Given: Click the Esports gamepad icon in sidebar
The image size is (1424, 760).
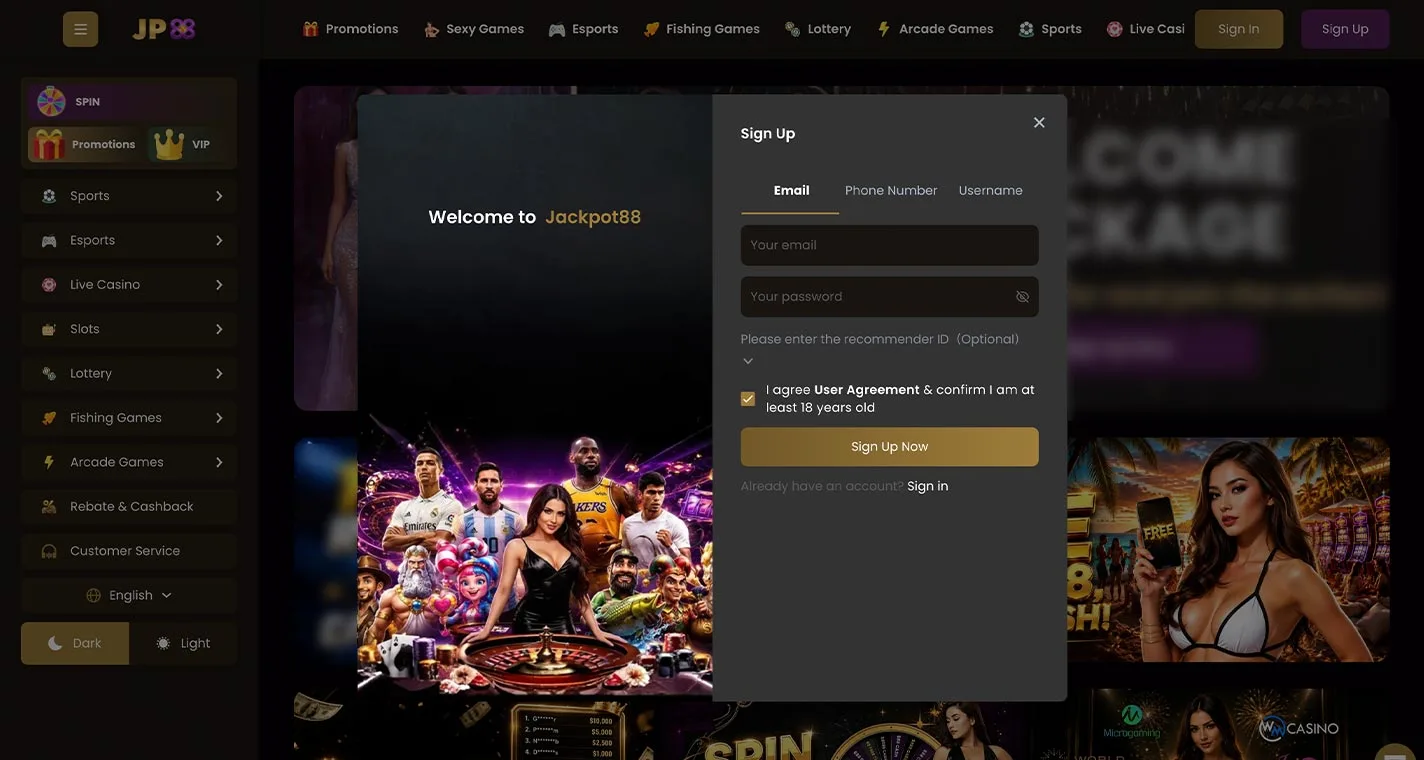Looking at the screenshot, I should click(x=49, y=241).
